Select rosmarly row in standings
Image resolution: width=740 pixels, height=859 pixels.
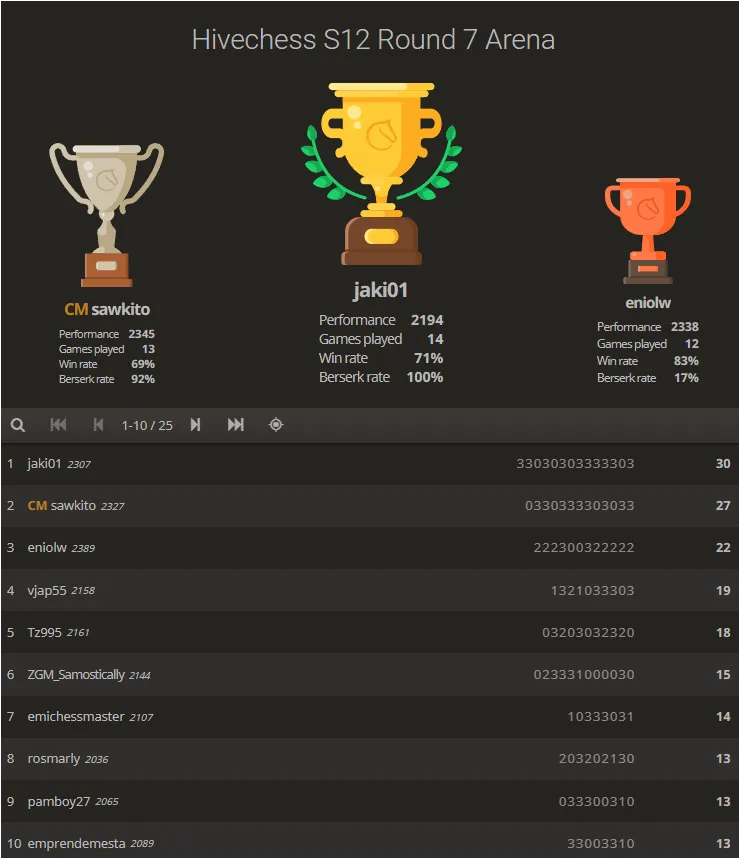pyautogui.click(x=370, y=759)
